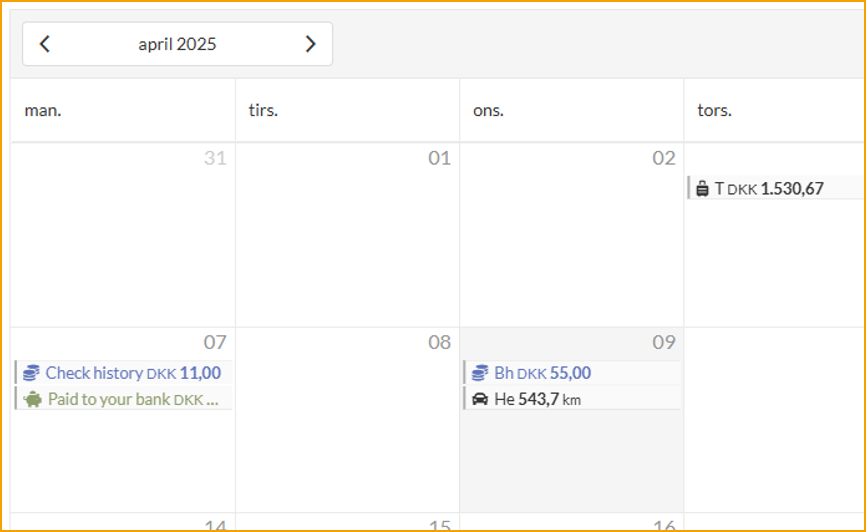Click the tirs. column header
This screenshot has height=532, width=866.
pyautogui.click(x=263, y=110)
